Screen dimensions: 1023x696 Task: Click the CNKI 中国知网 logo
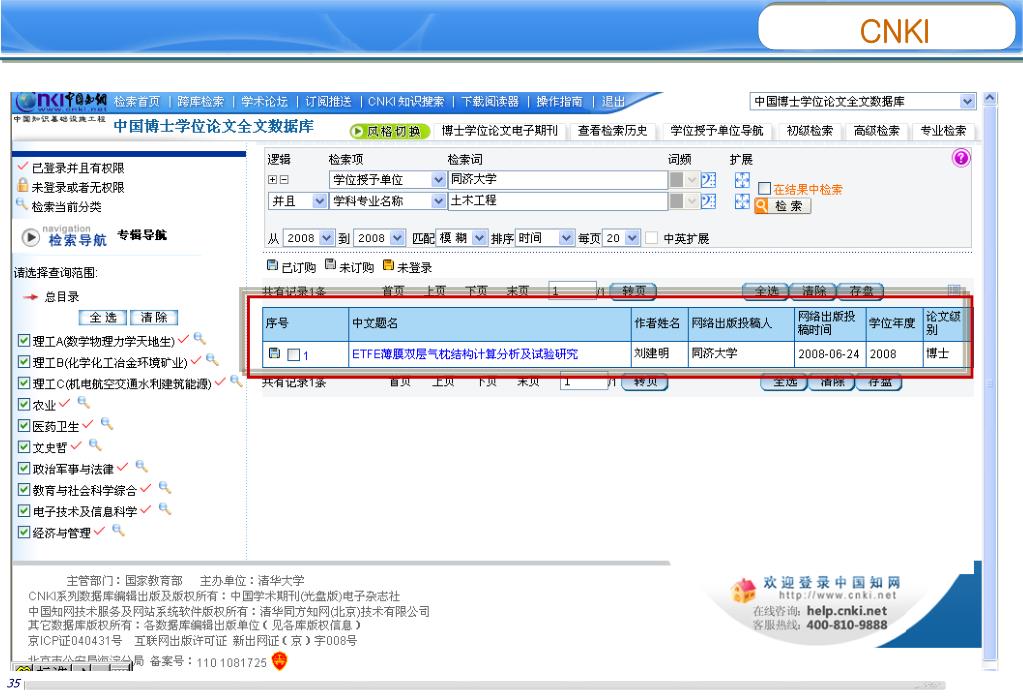61,103
